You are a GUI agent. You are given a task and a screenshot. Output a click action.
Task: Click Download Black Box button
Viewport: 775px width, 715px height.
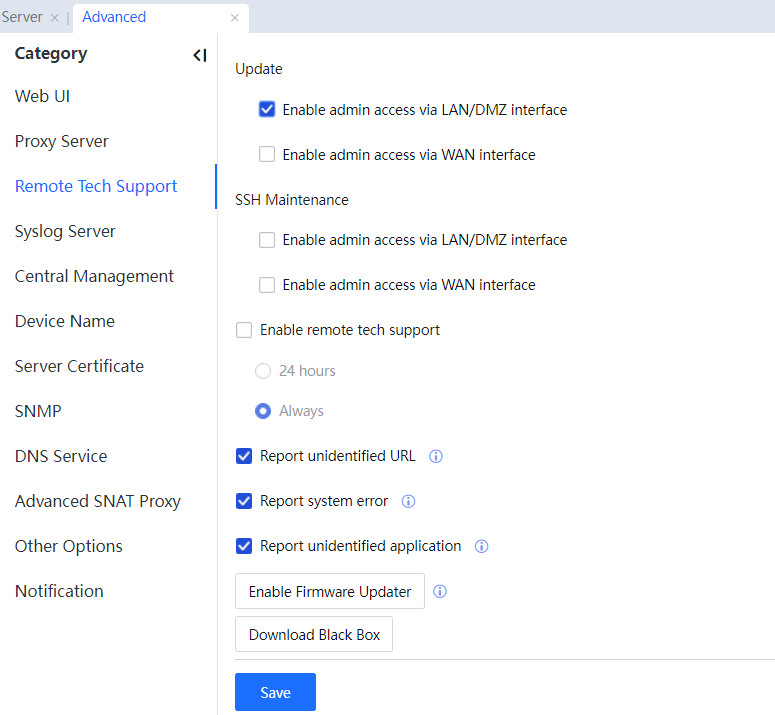coord(314,634)
